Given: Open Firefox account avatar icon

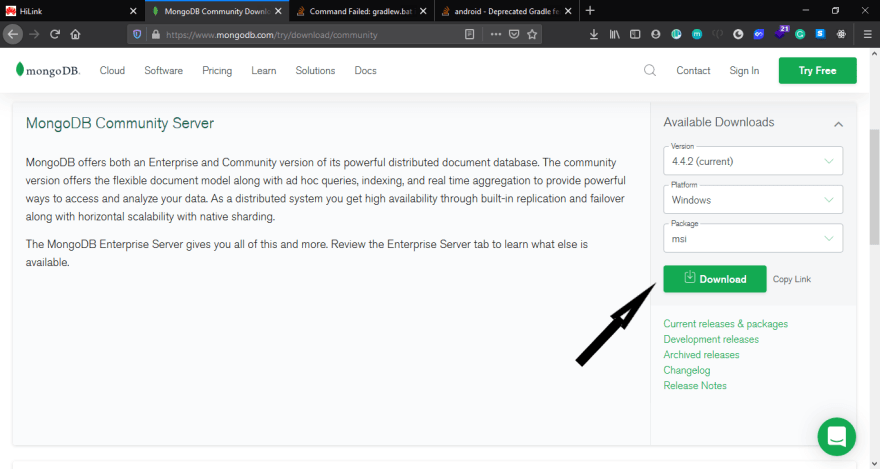Looking at the screenshot, I should coord(656,34).
